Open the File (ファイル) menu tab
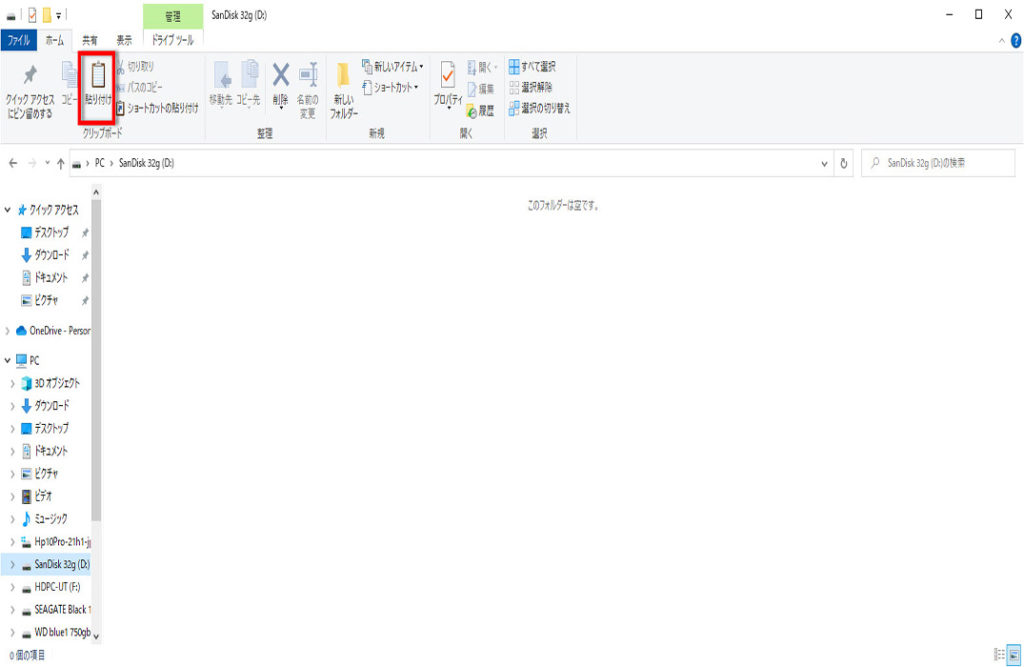1024x667 pixels. (18, 41)
